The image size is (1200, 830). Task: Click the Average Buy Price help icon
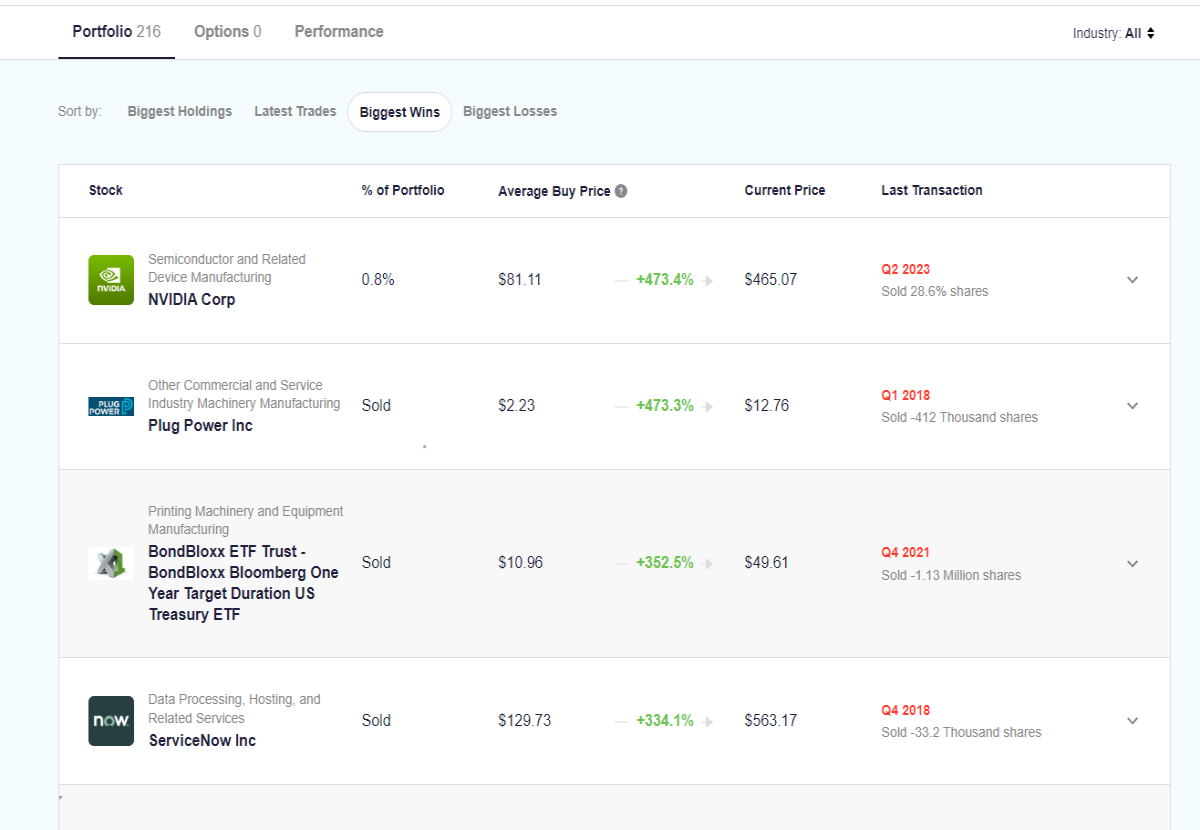pos(621,191)
